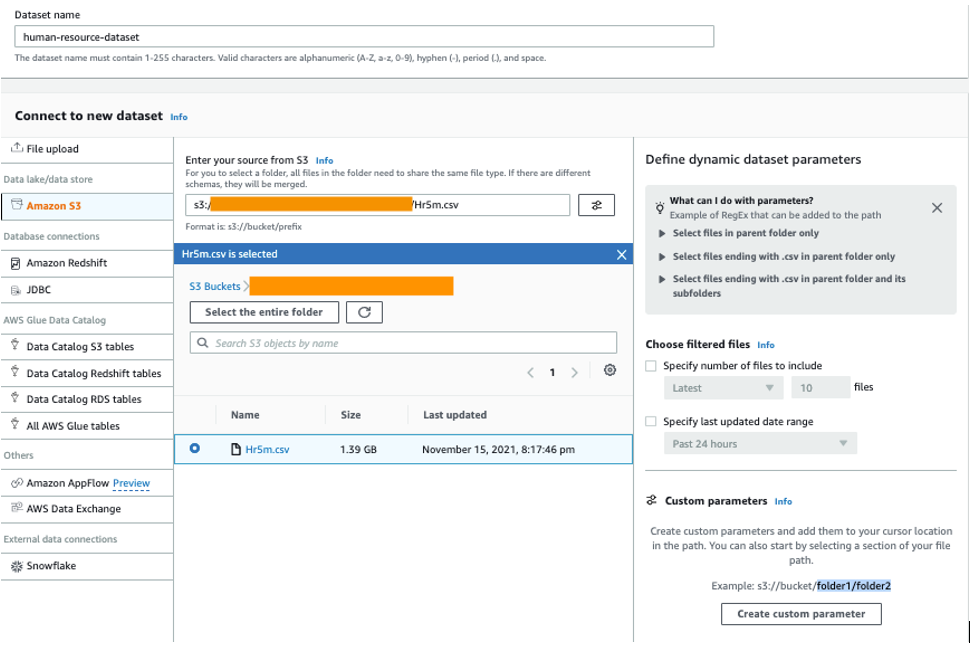Open table preferences gear icon
Viewport: 970px width, 647px height.
pyautogui.click(x=610, y=370)
